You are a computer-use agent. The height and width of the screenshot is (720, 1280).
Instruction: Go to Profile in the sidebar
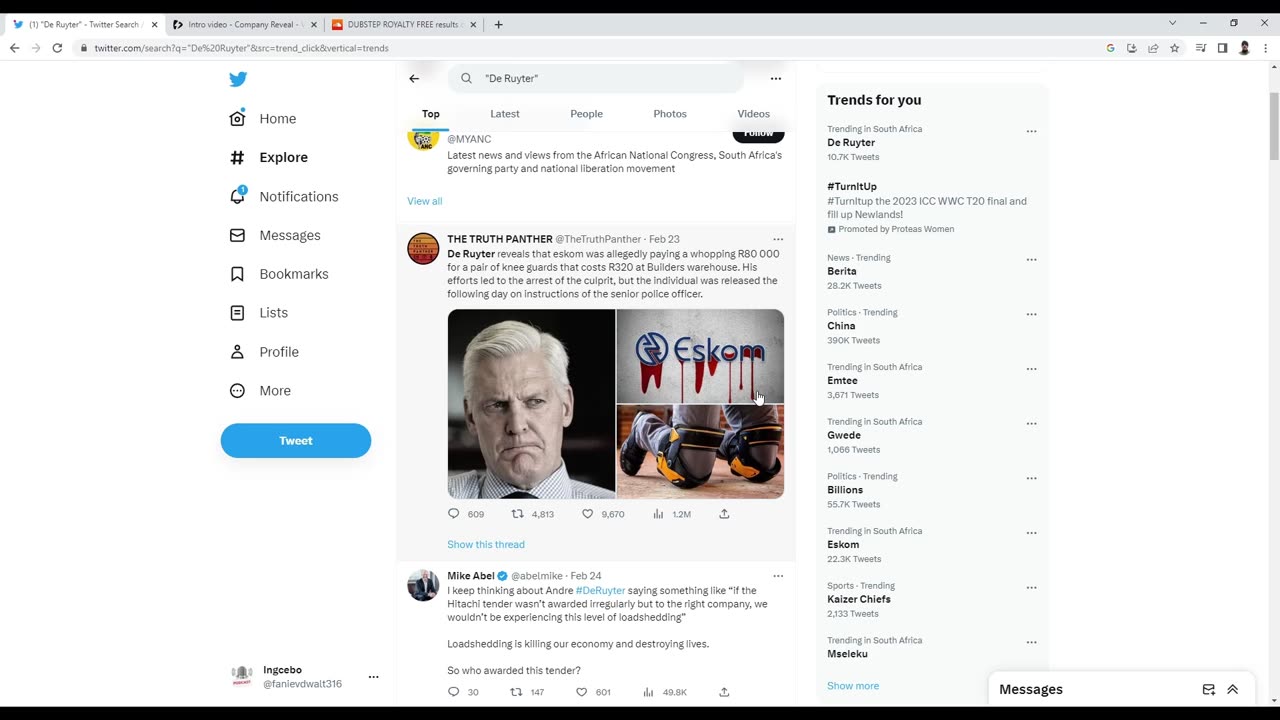coord(264,352)
